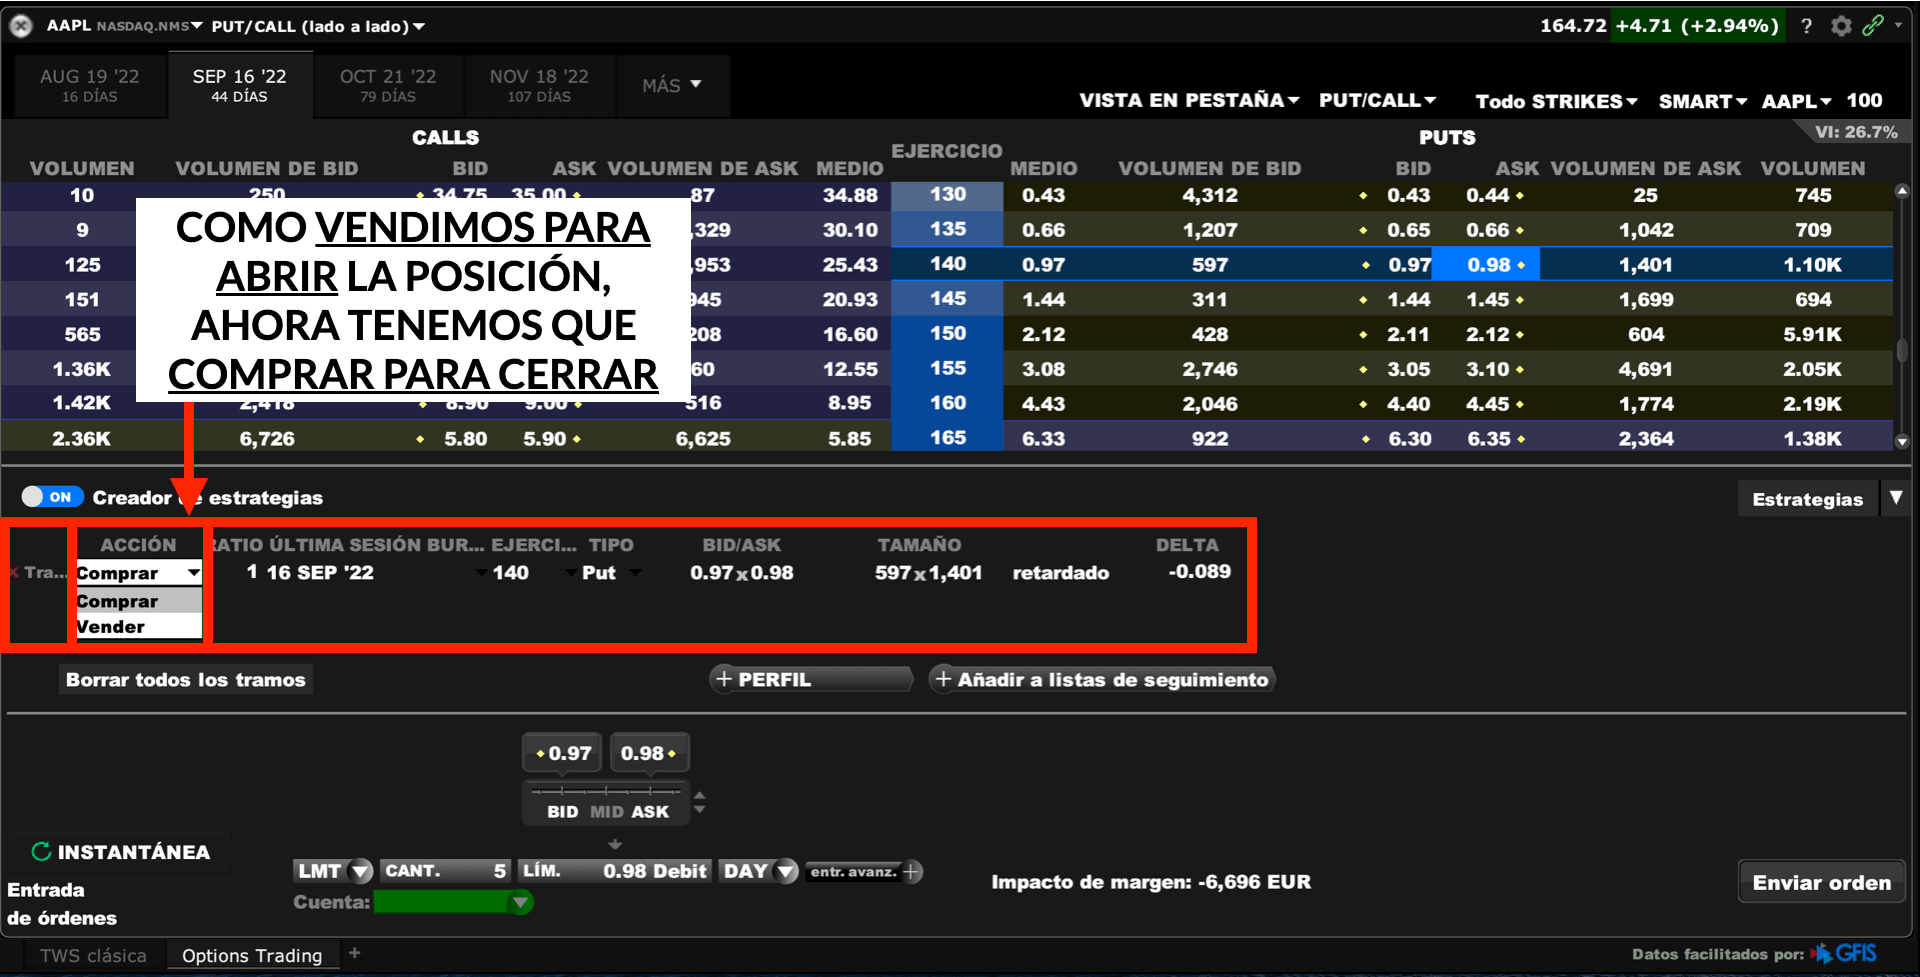Viewport: 1920px width, 977px height.
Task: Toggle the Creador de estrategias ON switch
Action: [x=52, y=497]
